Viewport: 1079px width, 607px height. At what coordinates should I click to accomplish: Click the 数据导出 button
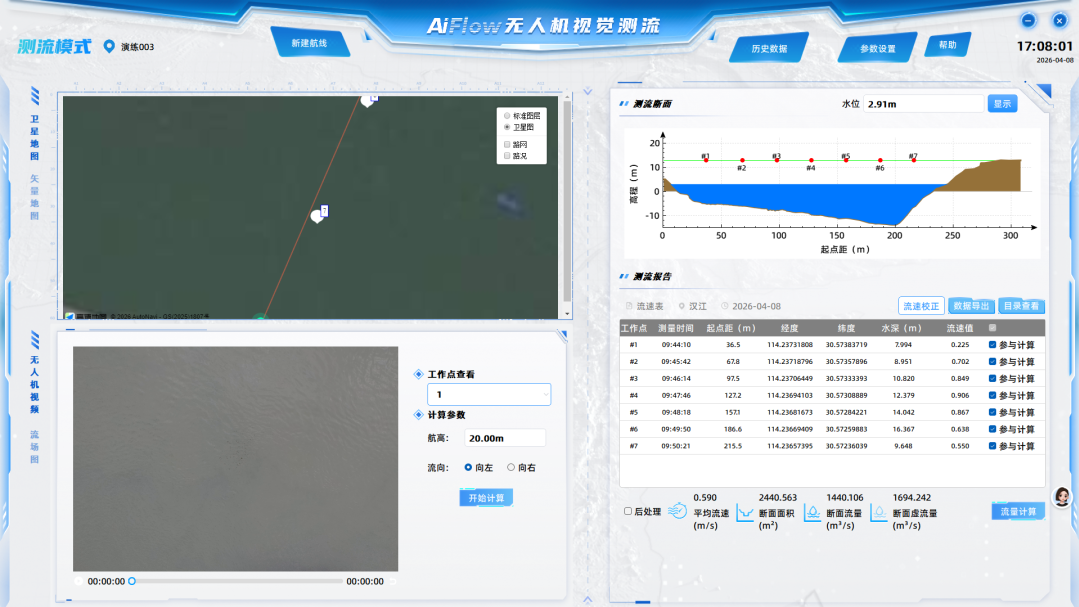[x=970, y=306]
